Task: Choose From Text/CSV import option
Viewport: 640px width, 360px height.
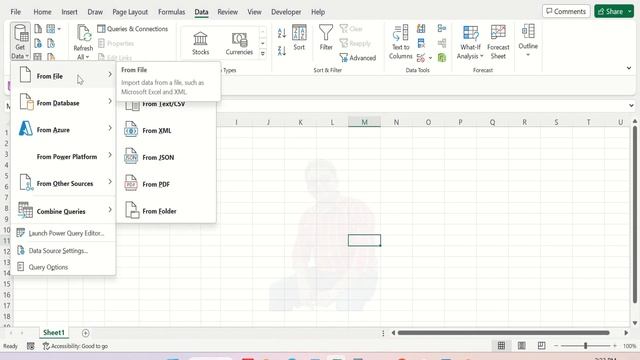Action: tap(166, 106)
